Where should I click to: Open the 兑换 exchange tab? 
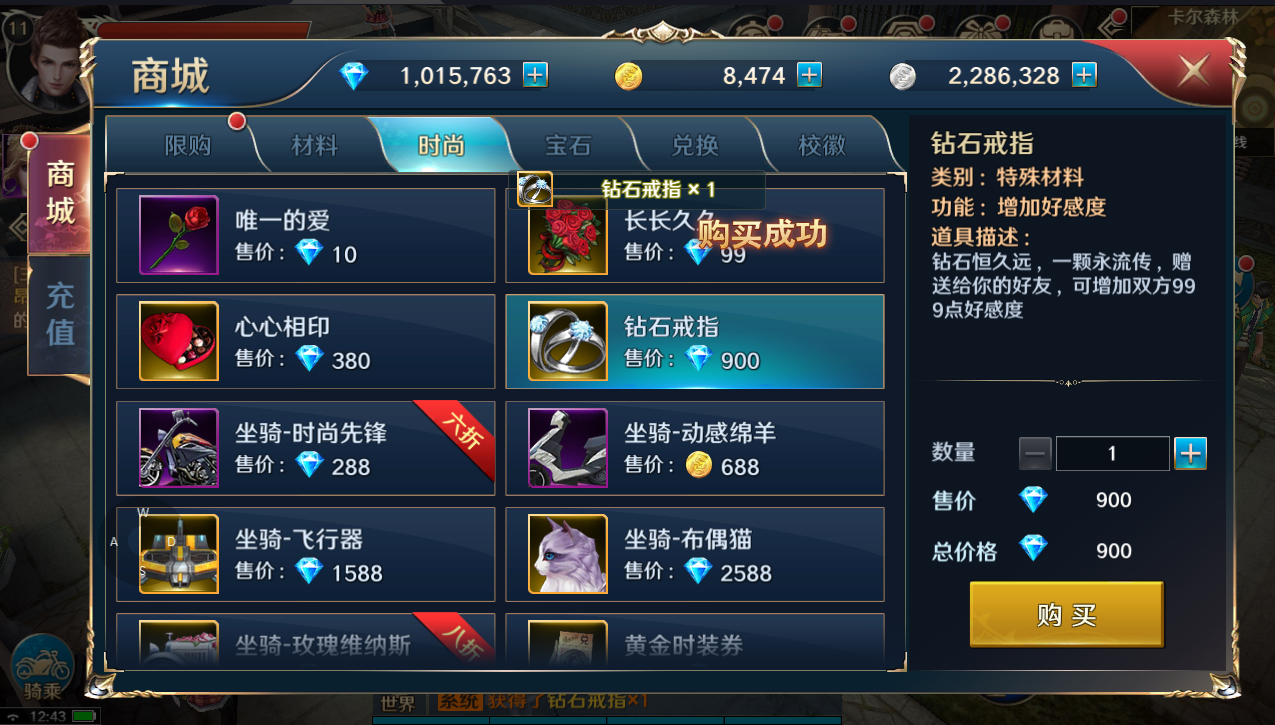695,146
